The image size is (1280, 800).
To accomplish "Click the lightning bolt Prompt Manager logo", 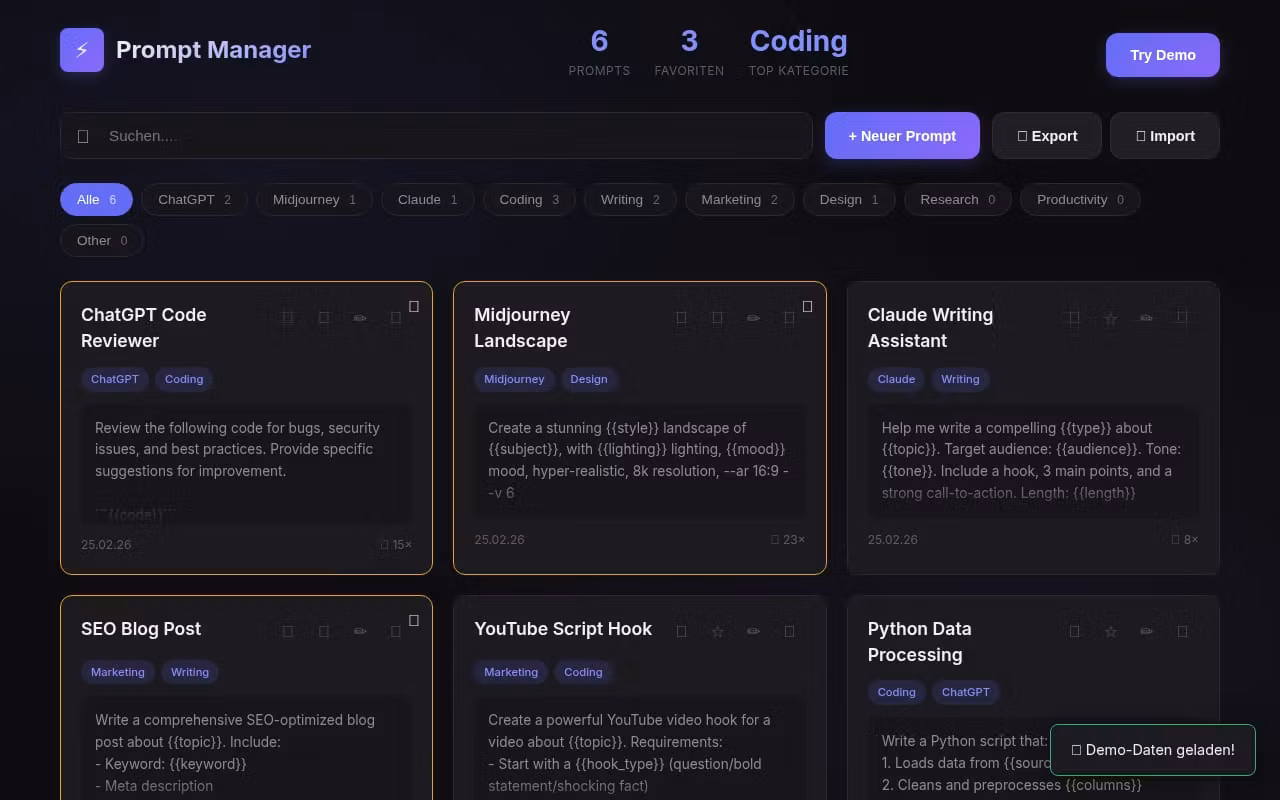I will coord(82,50).
